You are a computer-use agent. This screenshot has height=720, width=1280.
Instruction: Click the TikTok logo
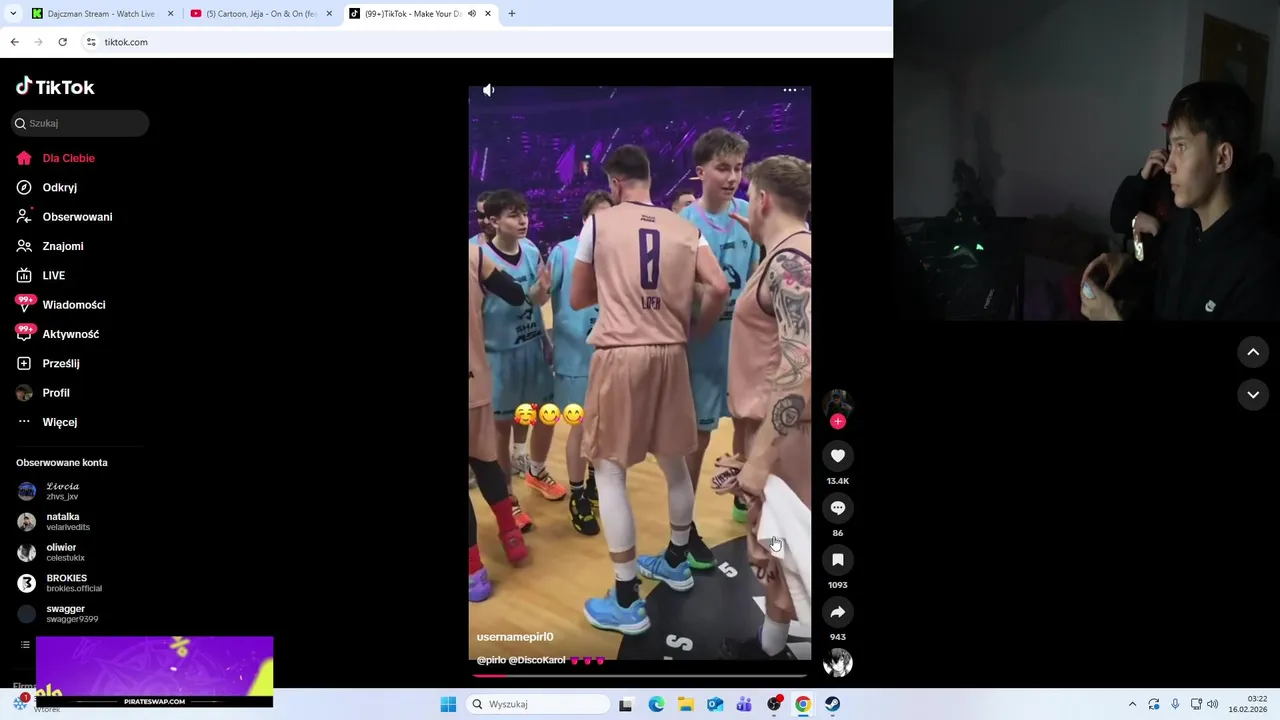pos(55,87)
